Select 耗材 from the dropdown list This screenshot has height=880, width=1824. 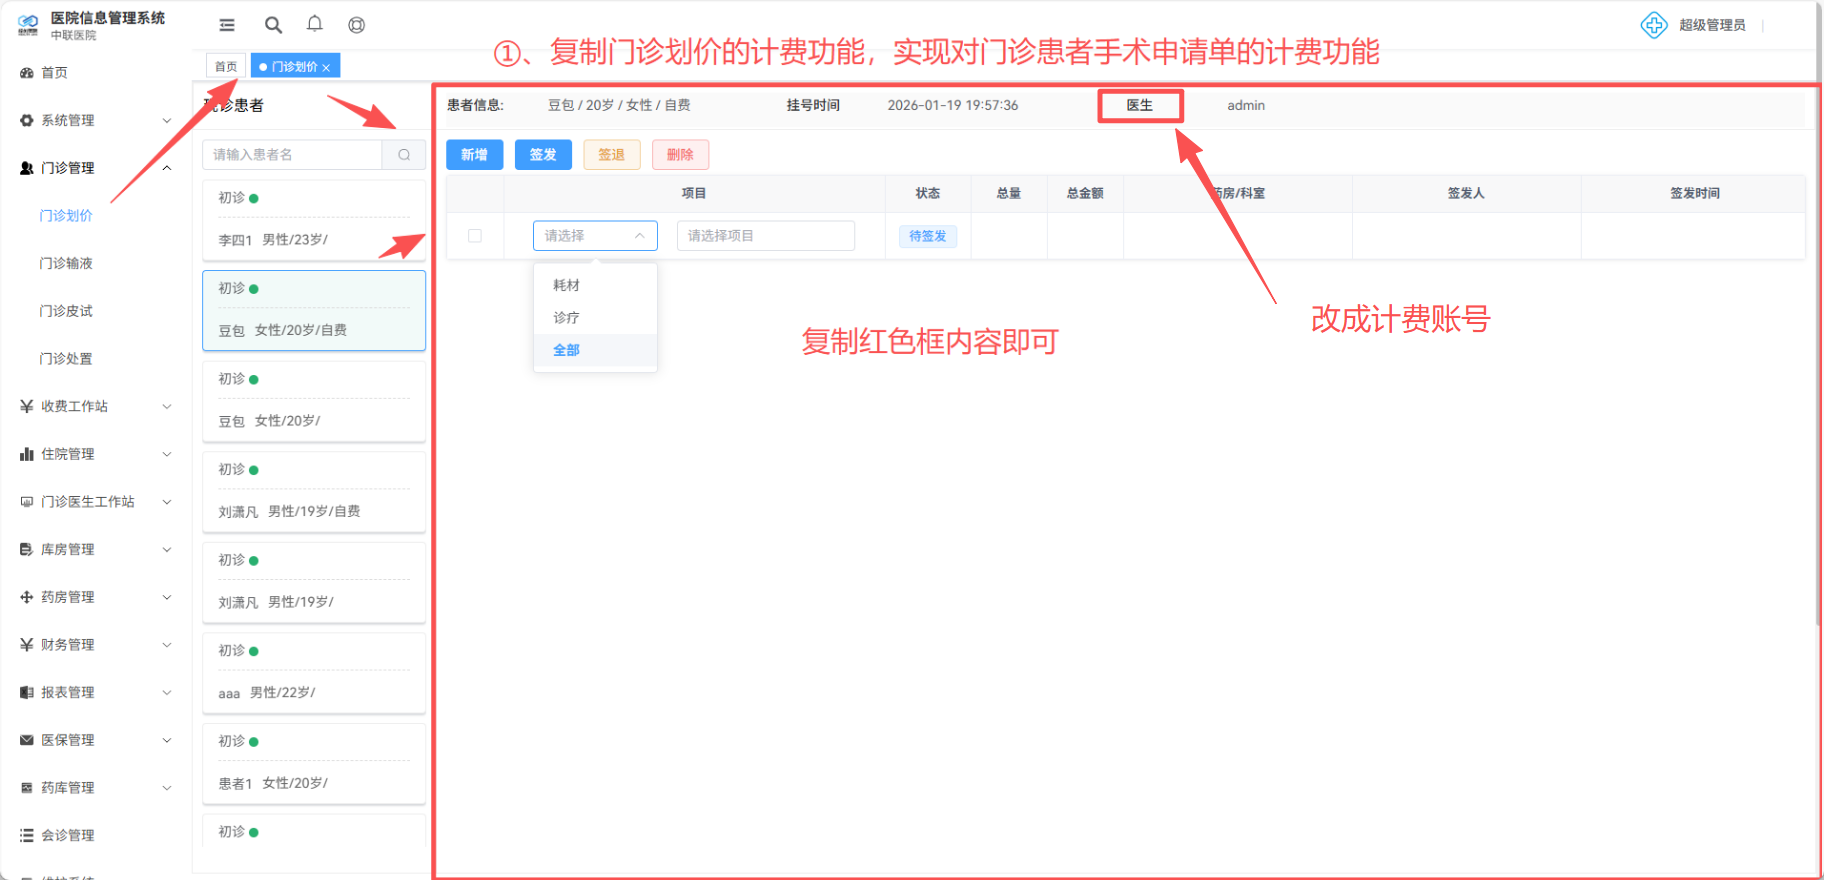point(567,285)
